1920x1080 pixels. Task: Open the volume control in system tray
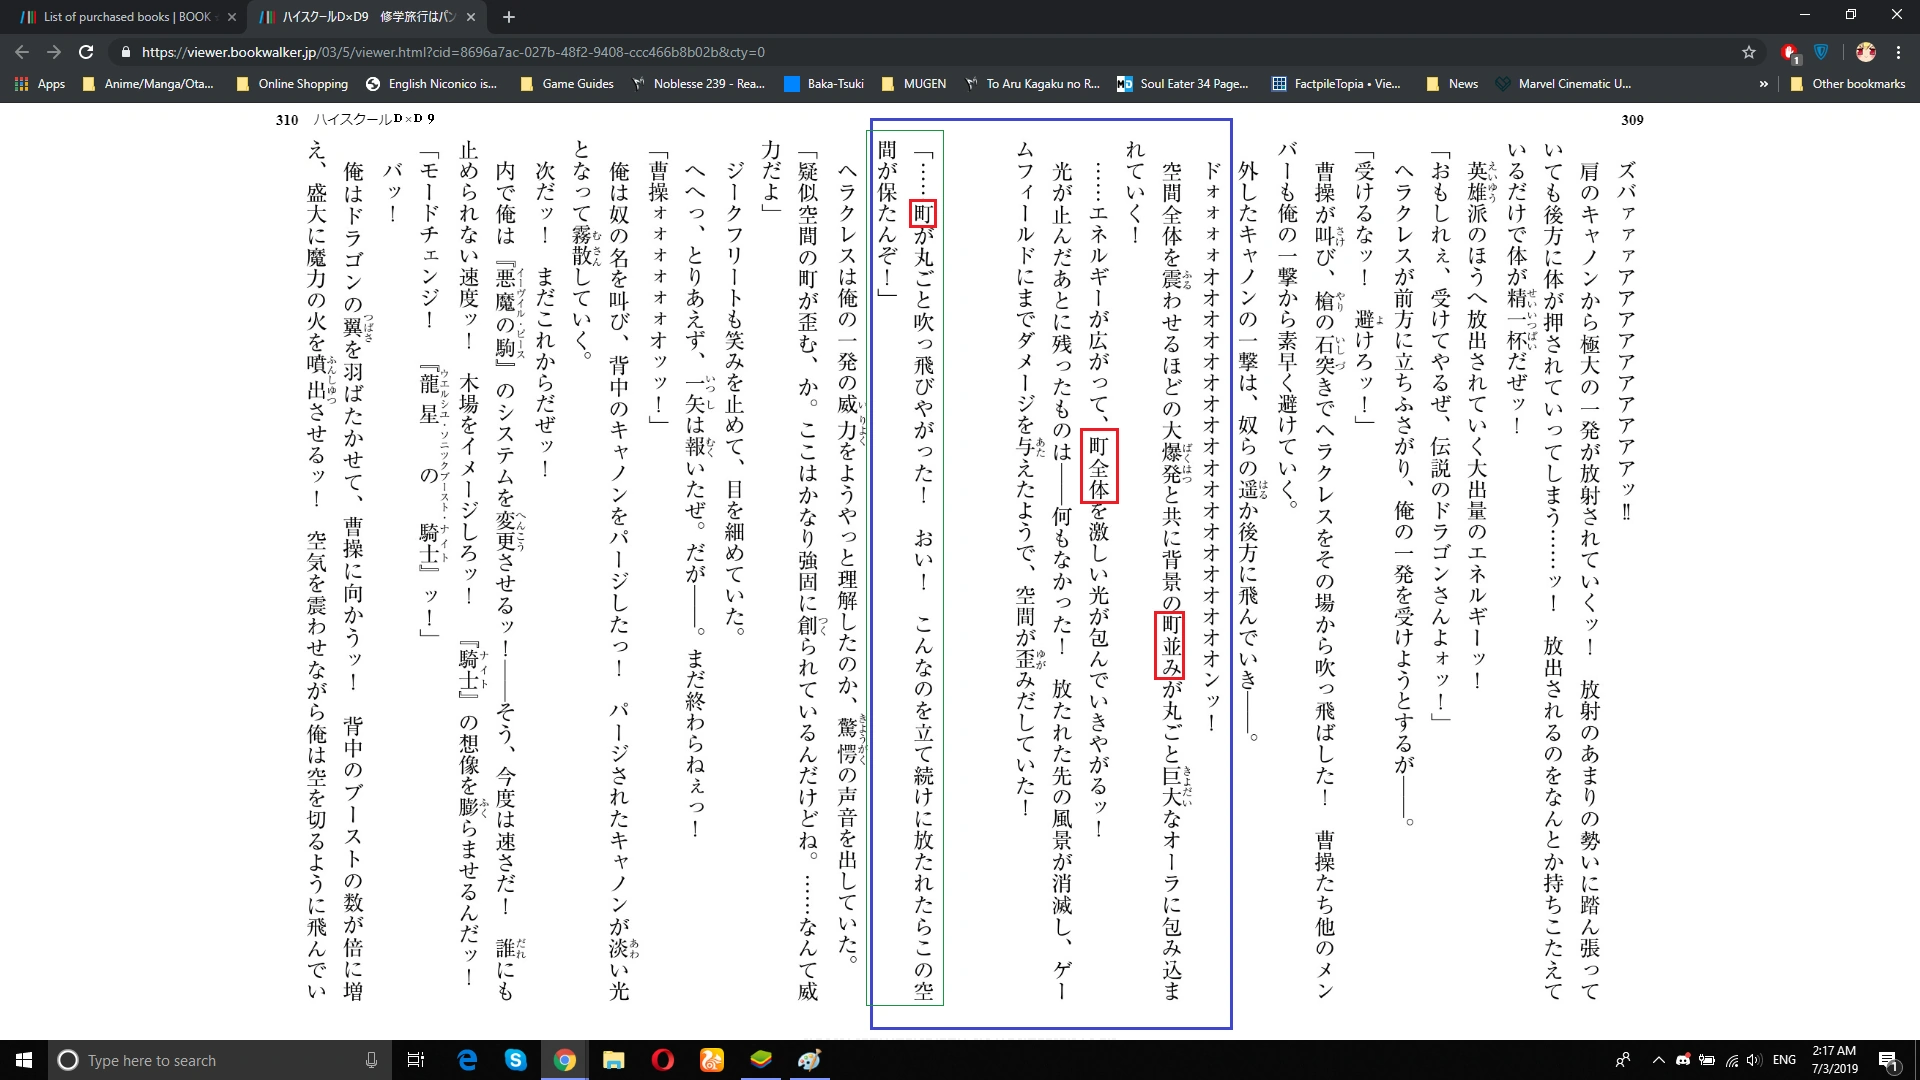1755,1060
